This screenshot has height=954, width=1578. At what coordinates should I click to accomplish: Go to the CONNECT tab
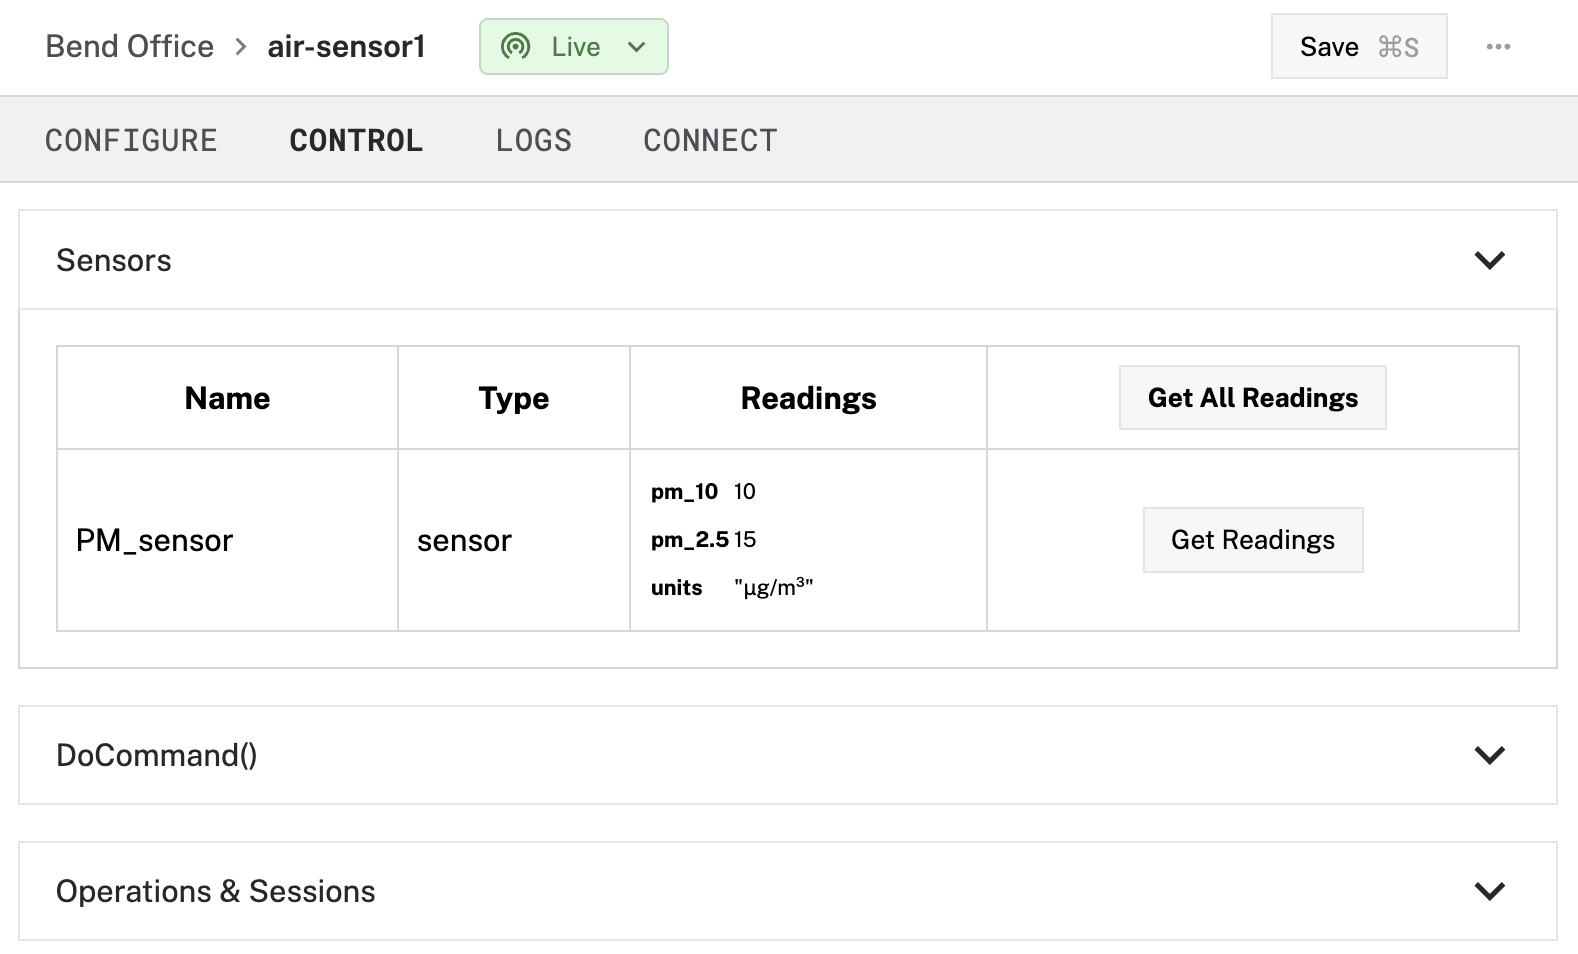tap(710, 141)
